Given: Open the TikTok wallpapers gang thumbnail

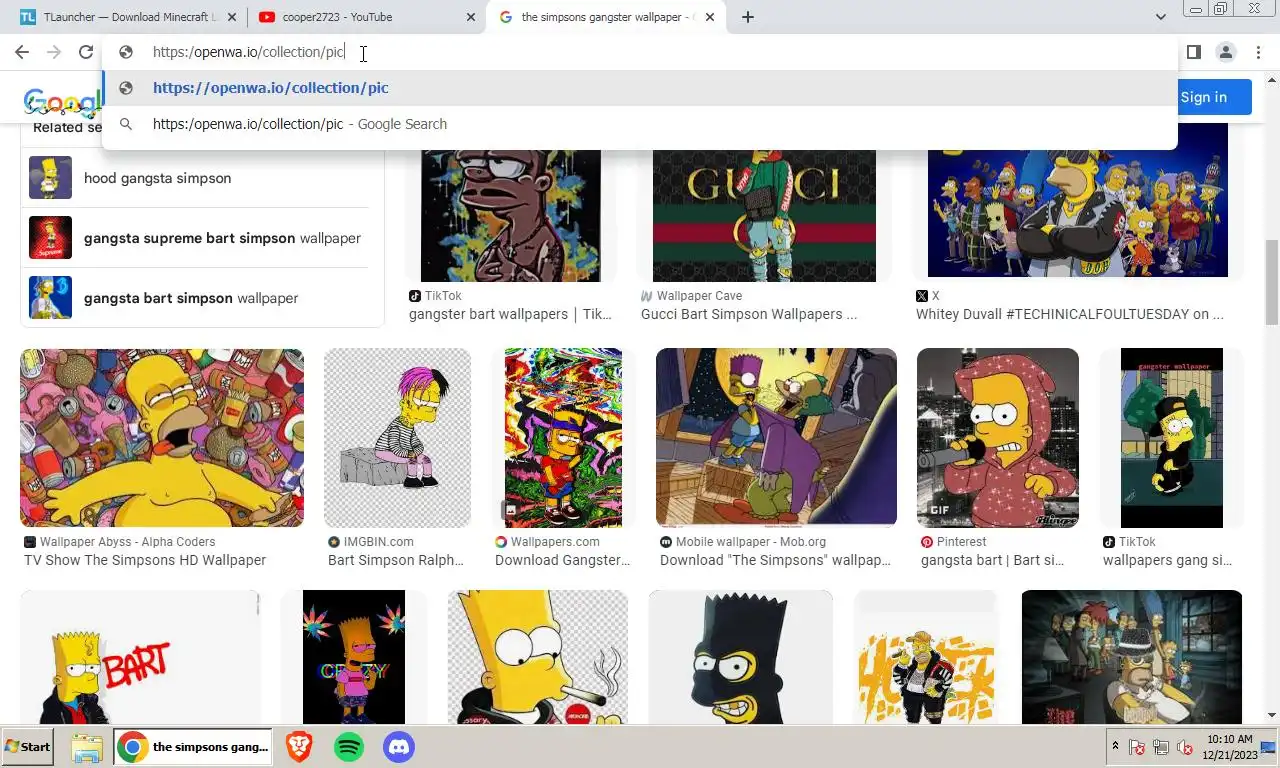Looking at the screenshot, I should click(x=1171, y=438).
